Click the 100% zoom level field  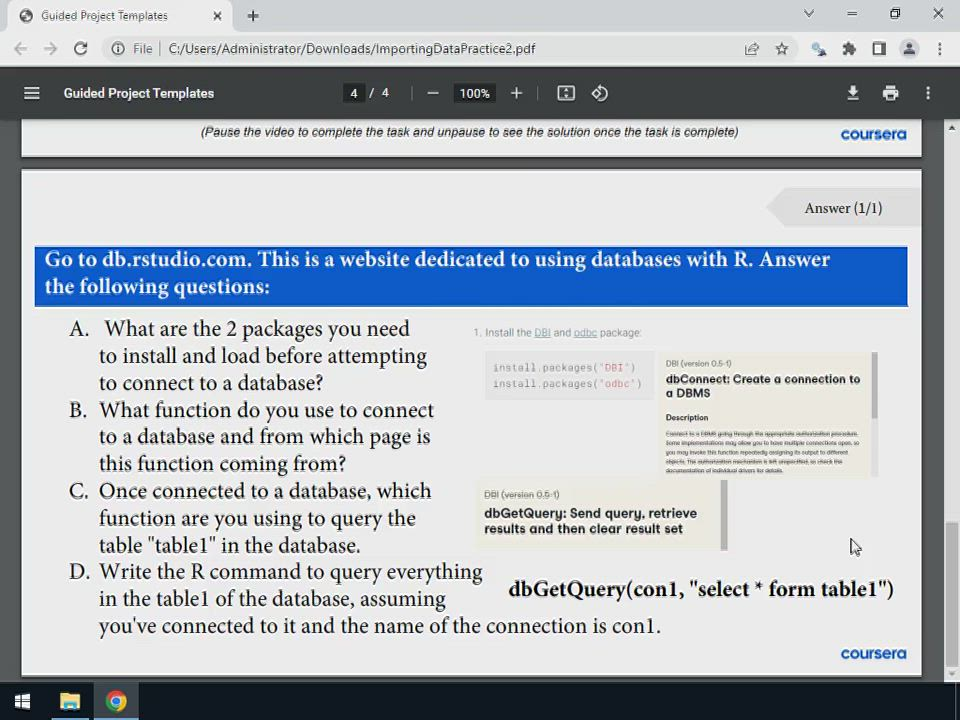(x=474, y=93)
